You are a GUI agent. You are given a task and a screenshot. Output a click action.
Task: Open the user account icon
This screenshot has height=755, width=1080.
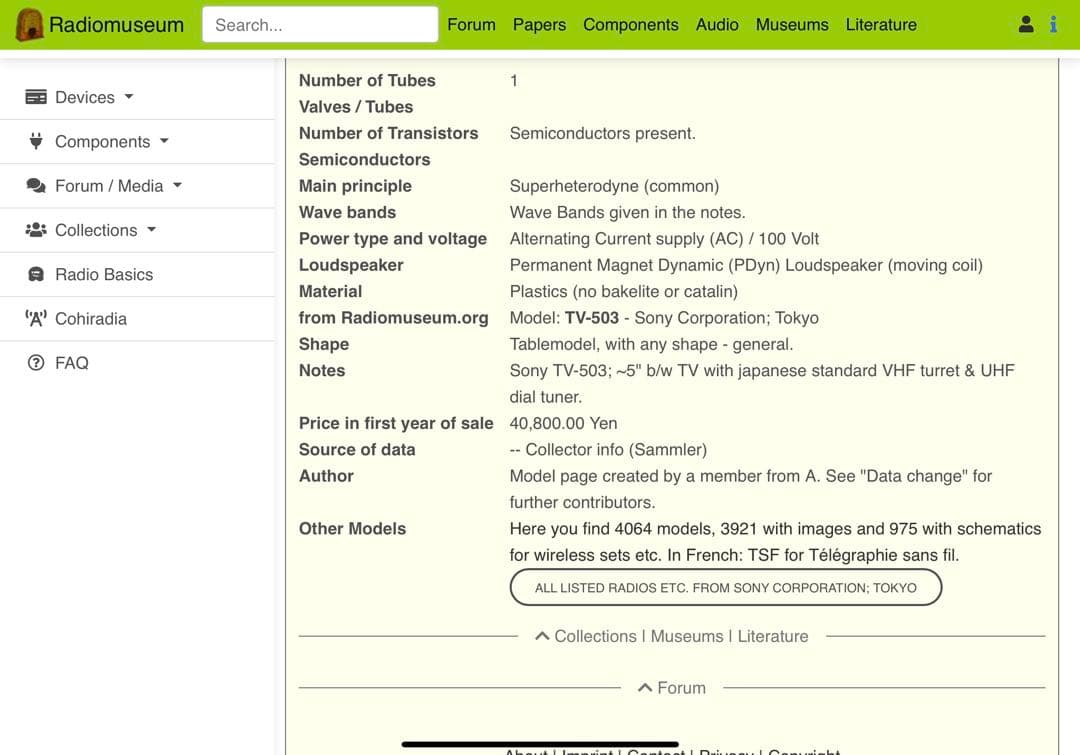[x=1026, y=24]
